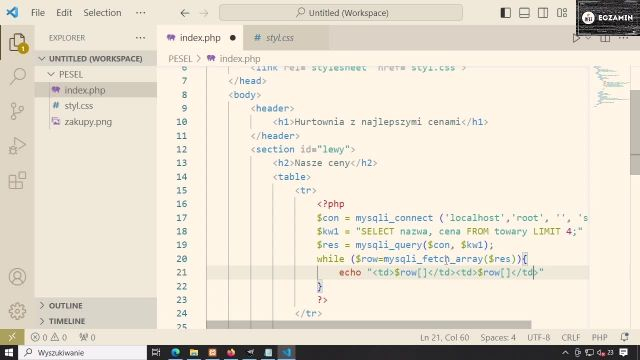Open the Selection menu
Viewport: 640px width, 360px height.
click(102, 13)
